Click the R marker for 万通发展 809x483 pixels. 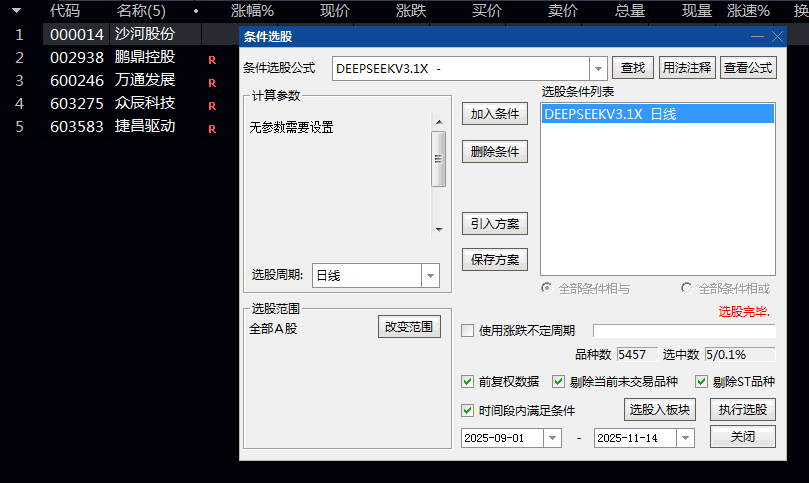coord(212,83)
